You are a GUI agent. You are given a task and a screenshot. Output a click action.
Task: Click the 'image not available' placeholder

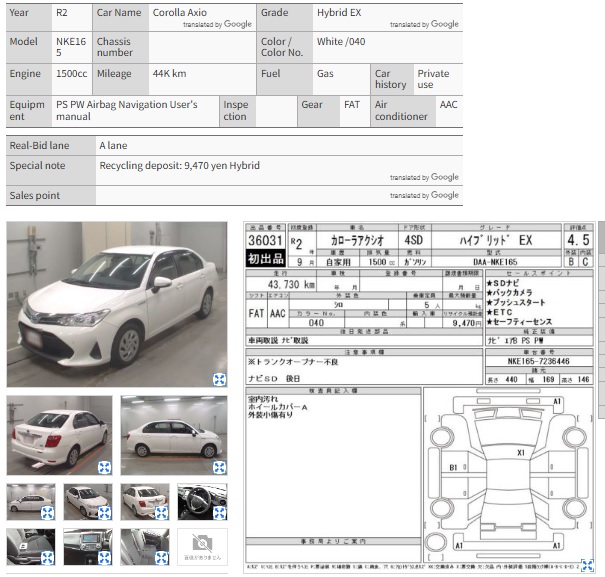(202, 547)
